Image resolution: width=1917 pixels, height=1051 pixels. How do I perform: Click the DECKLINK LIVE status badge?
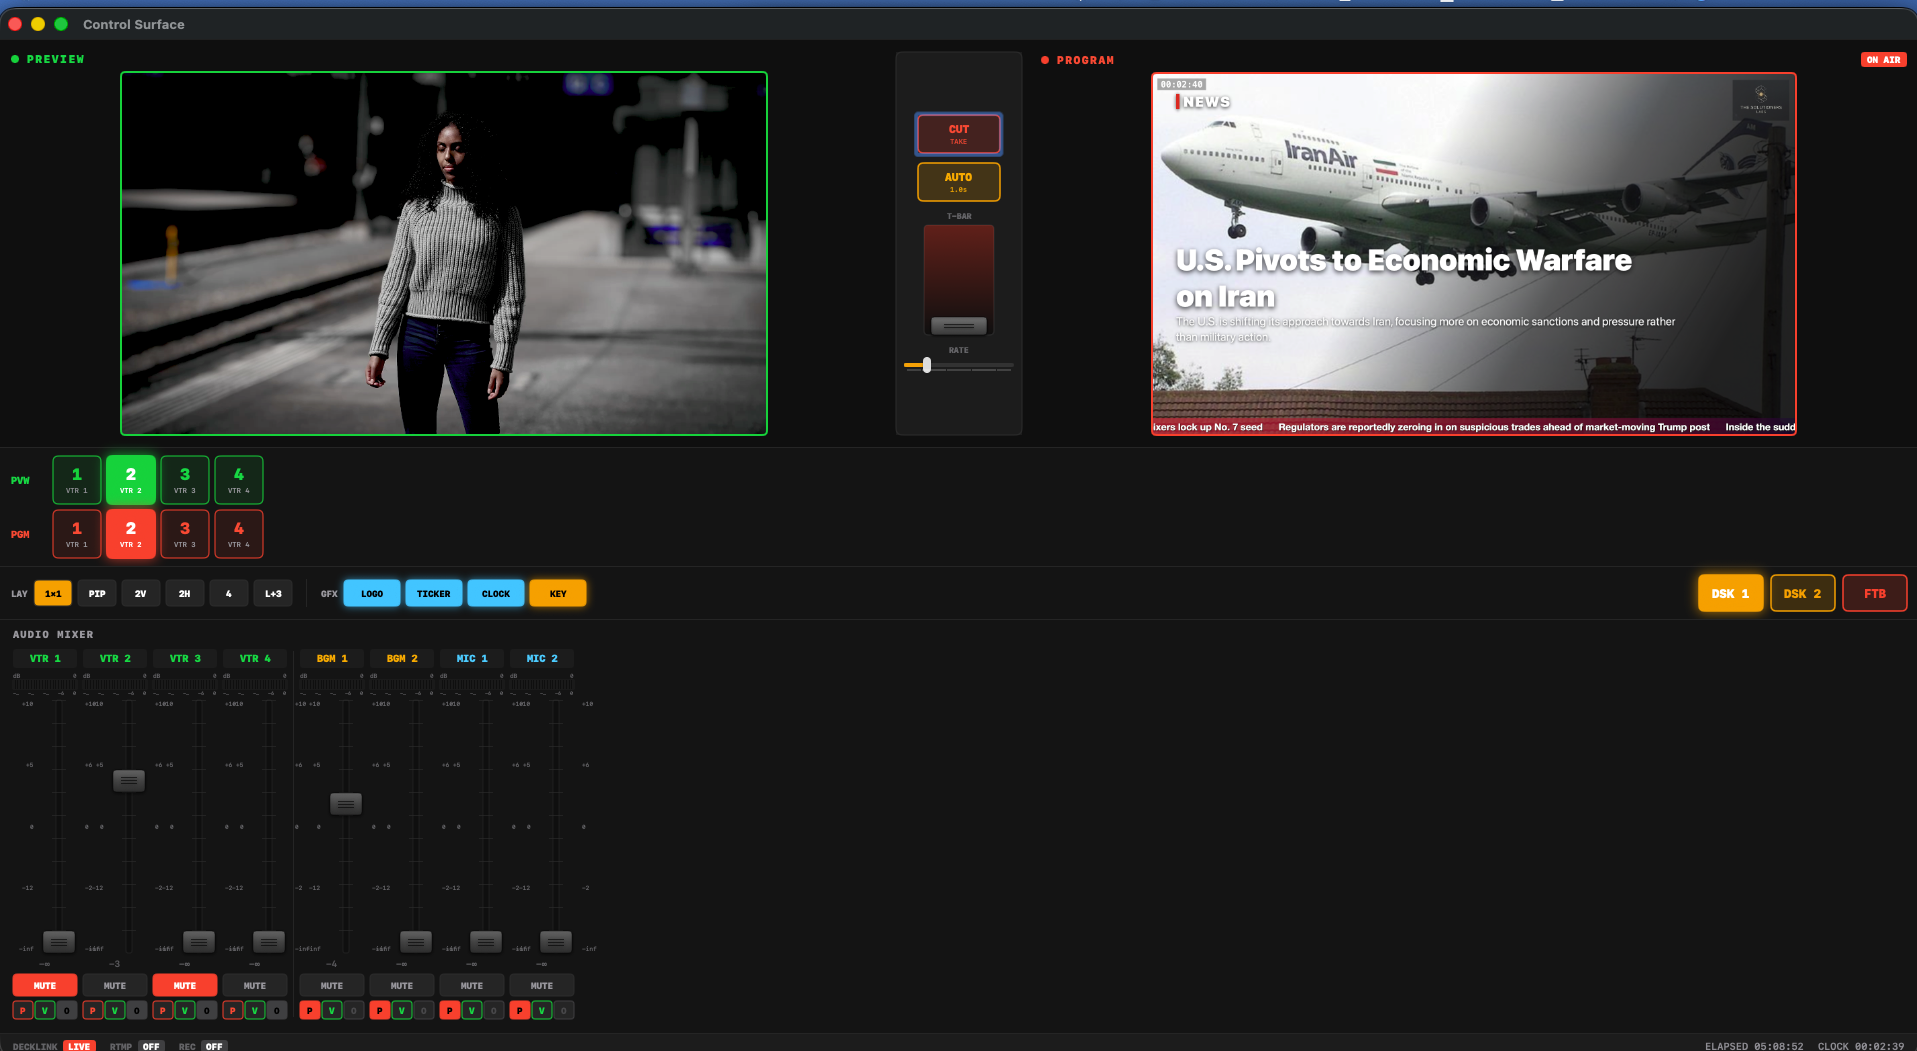[x=79, y=1046]
